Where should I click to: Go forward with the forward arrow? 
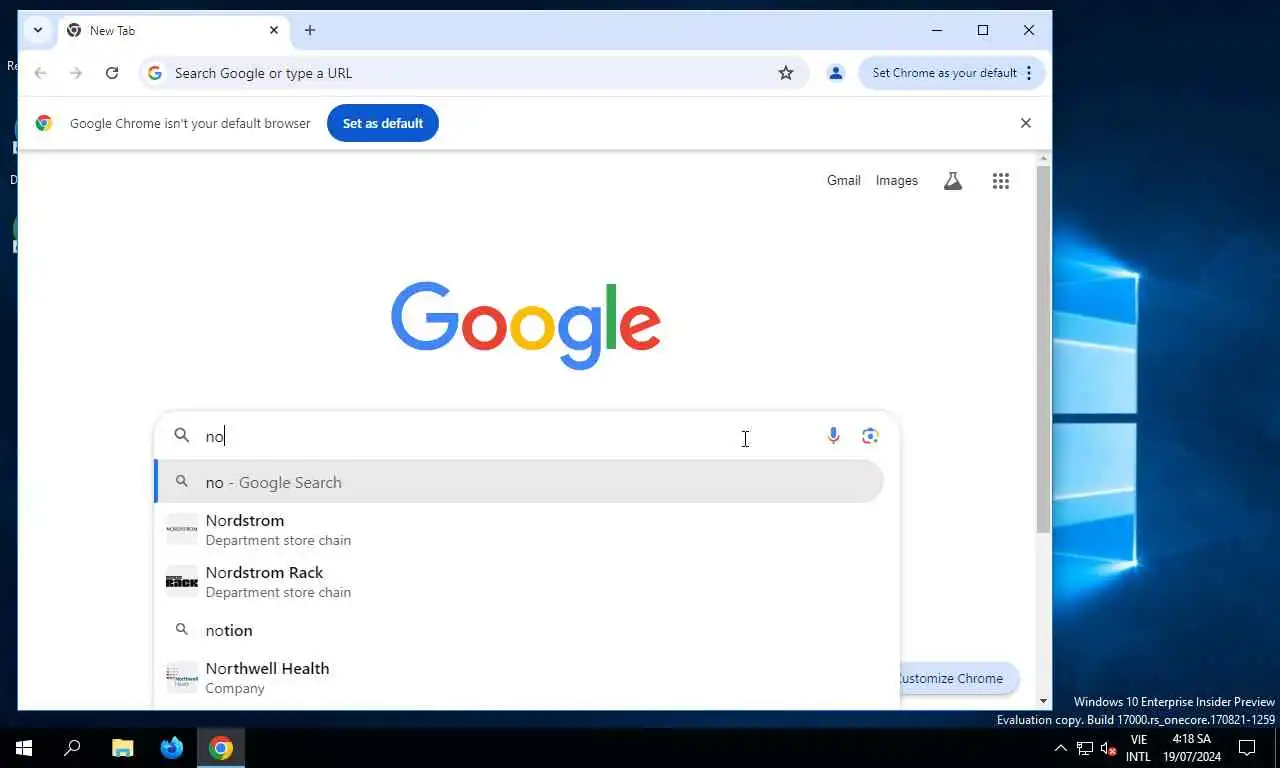(x=76, y=73)
